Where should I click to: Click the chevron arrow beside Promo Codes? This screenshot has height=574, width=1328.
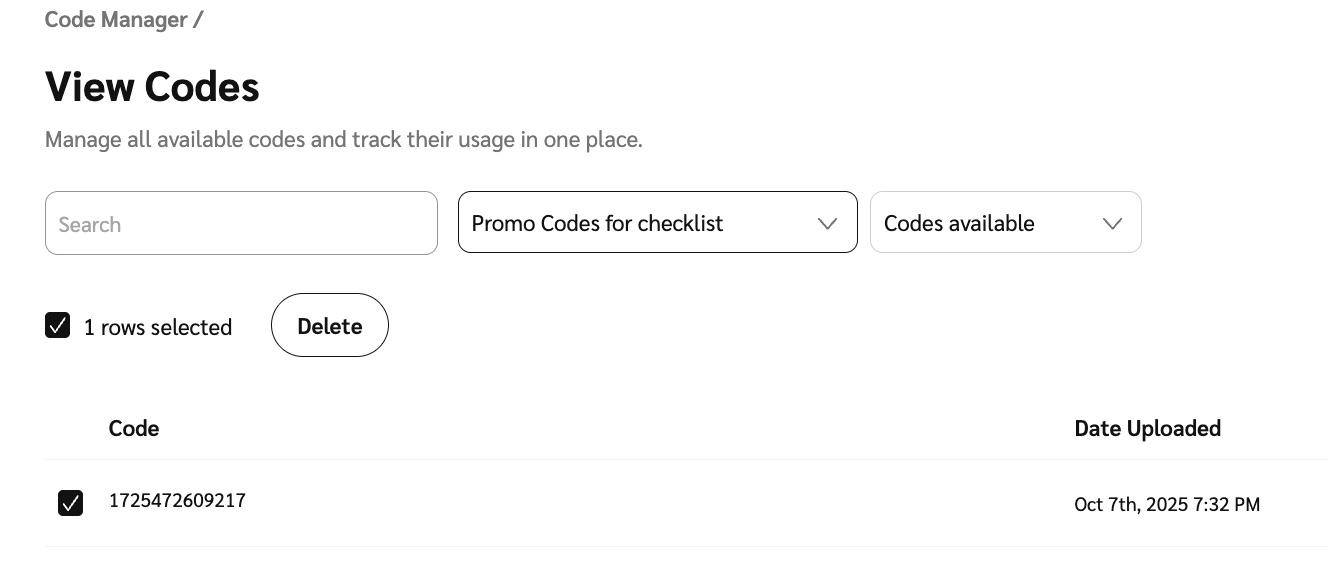[x=827, y=223]
